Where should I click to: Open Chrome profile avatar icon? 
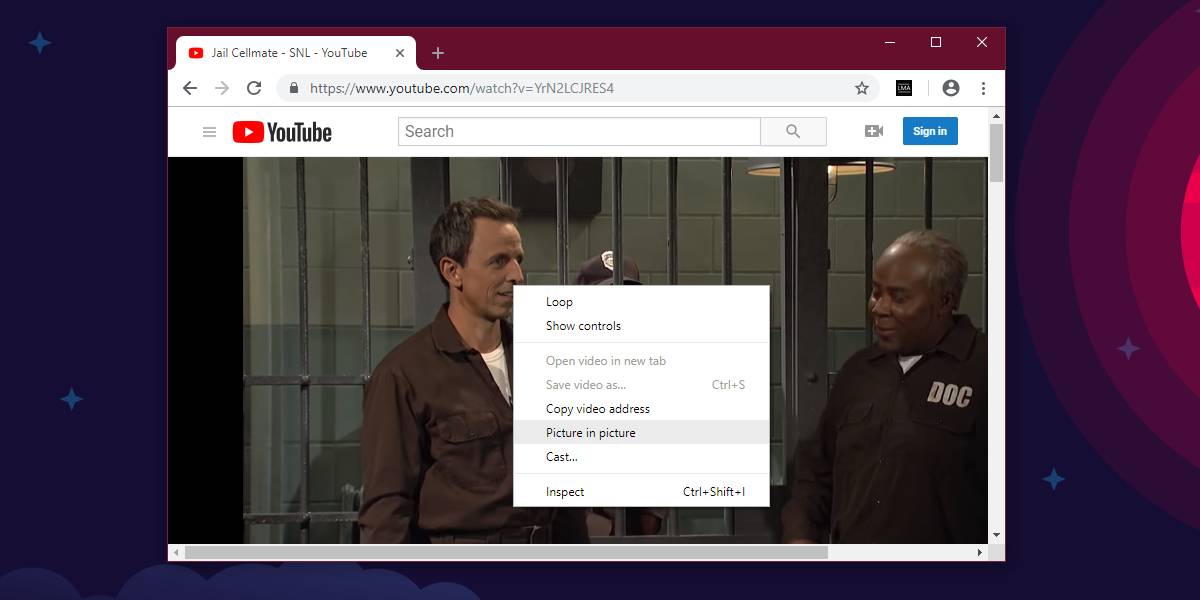coord(951,88)
